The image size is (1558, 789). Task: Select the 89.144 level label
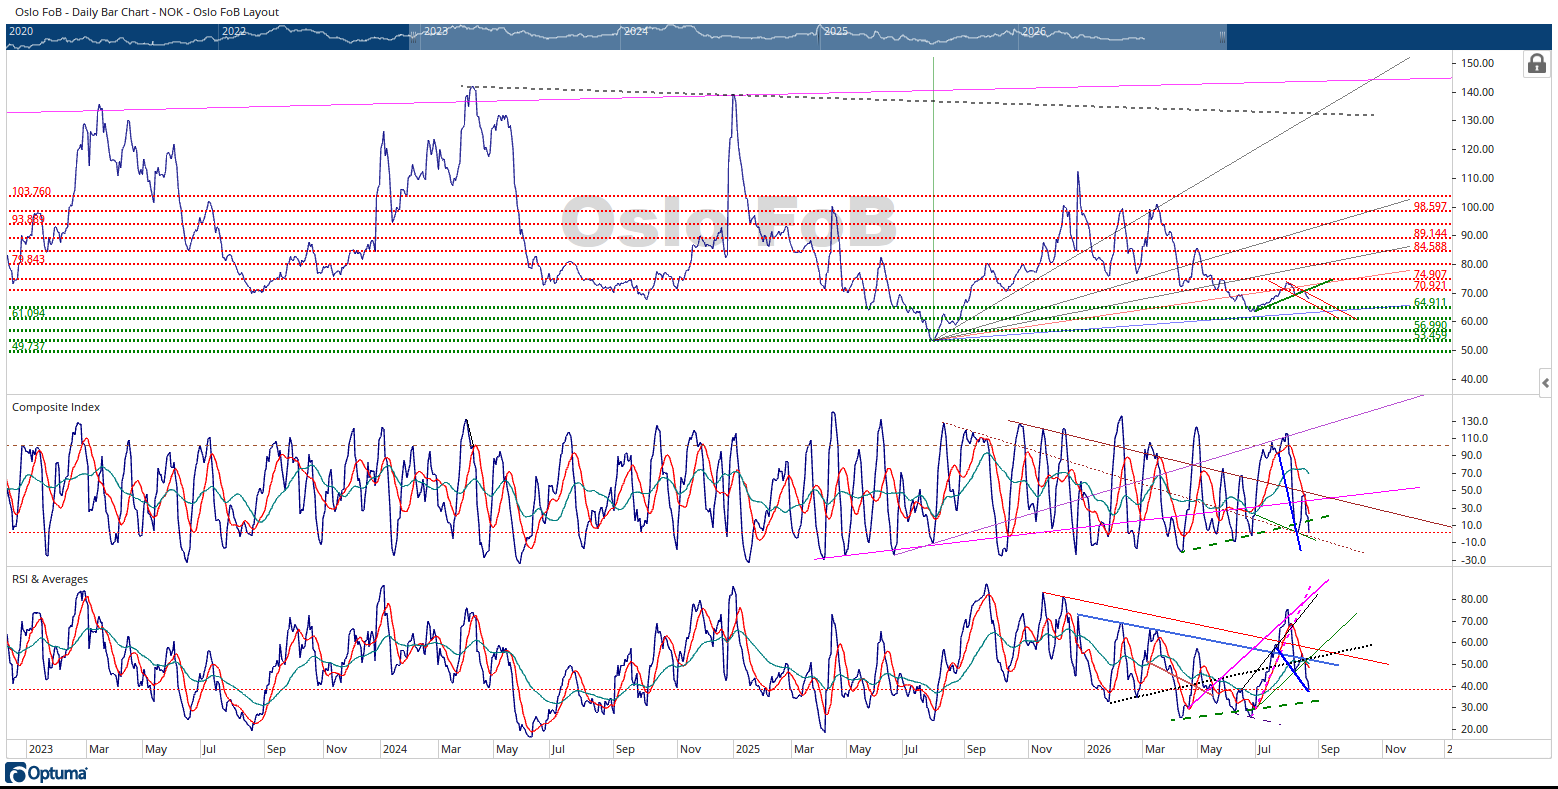(x=1431, y=233)
